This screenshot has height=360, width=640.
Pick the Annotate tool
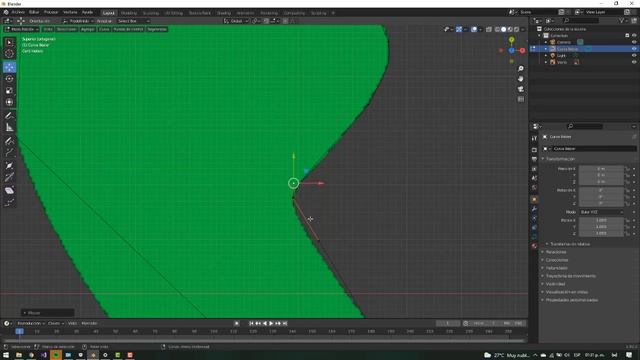pyautogui.click(x=9, y=116)
